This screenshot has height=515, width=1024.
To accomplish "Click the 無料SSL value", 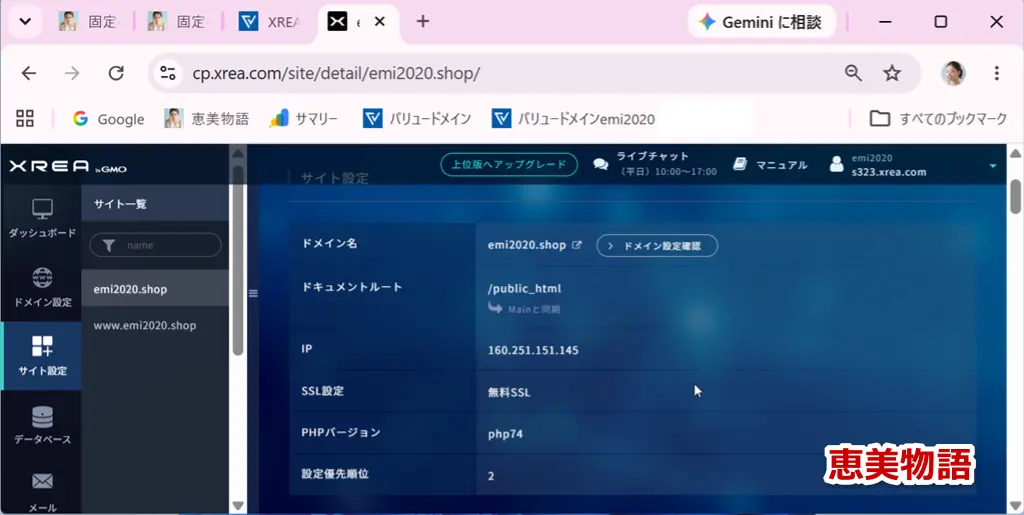I will point(509,393).
